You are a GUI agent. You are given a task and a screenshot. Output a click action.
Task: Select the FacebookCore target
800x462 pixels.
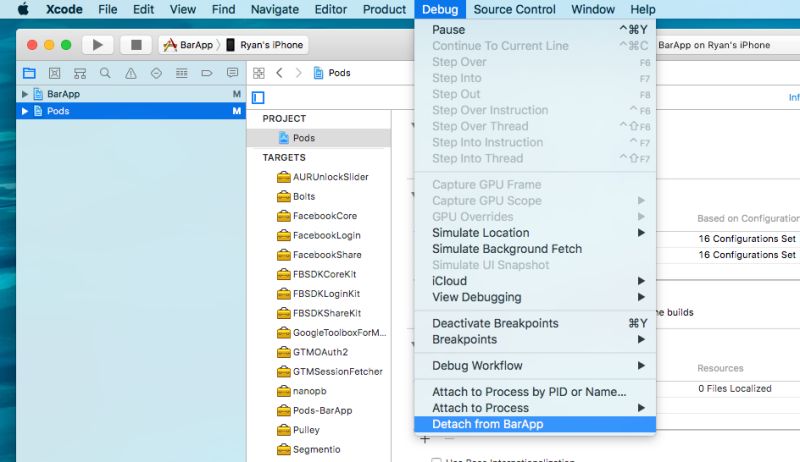pyautogui.click(x=319, y=216)
